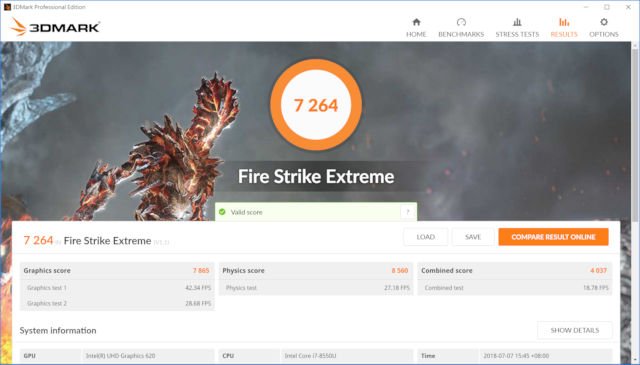
Task: Click the green Valid score checkmark
Action: 222,212
